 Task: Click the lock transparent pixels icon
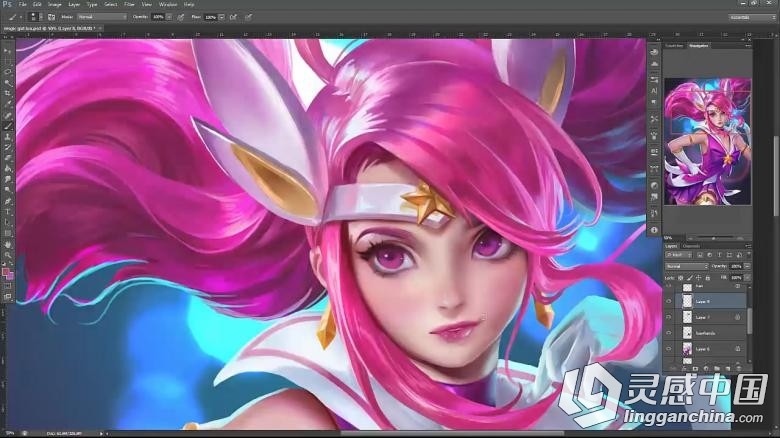681,278
